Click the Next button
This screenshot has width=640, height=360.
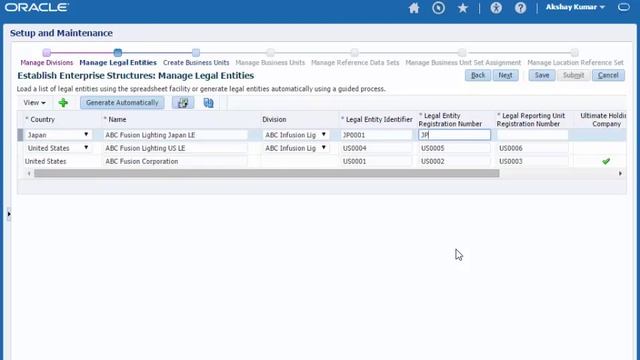pos(505,75)
